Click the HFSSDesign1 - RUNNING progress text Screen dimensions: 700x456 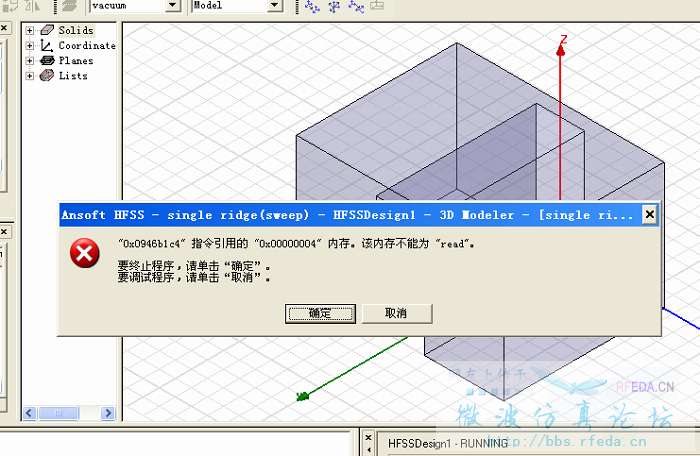point(448,443)
